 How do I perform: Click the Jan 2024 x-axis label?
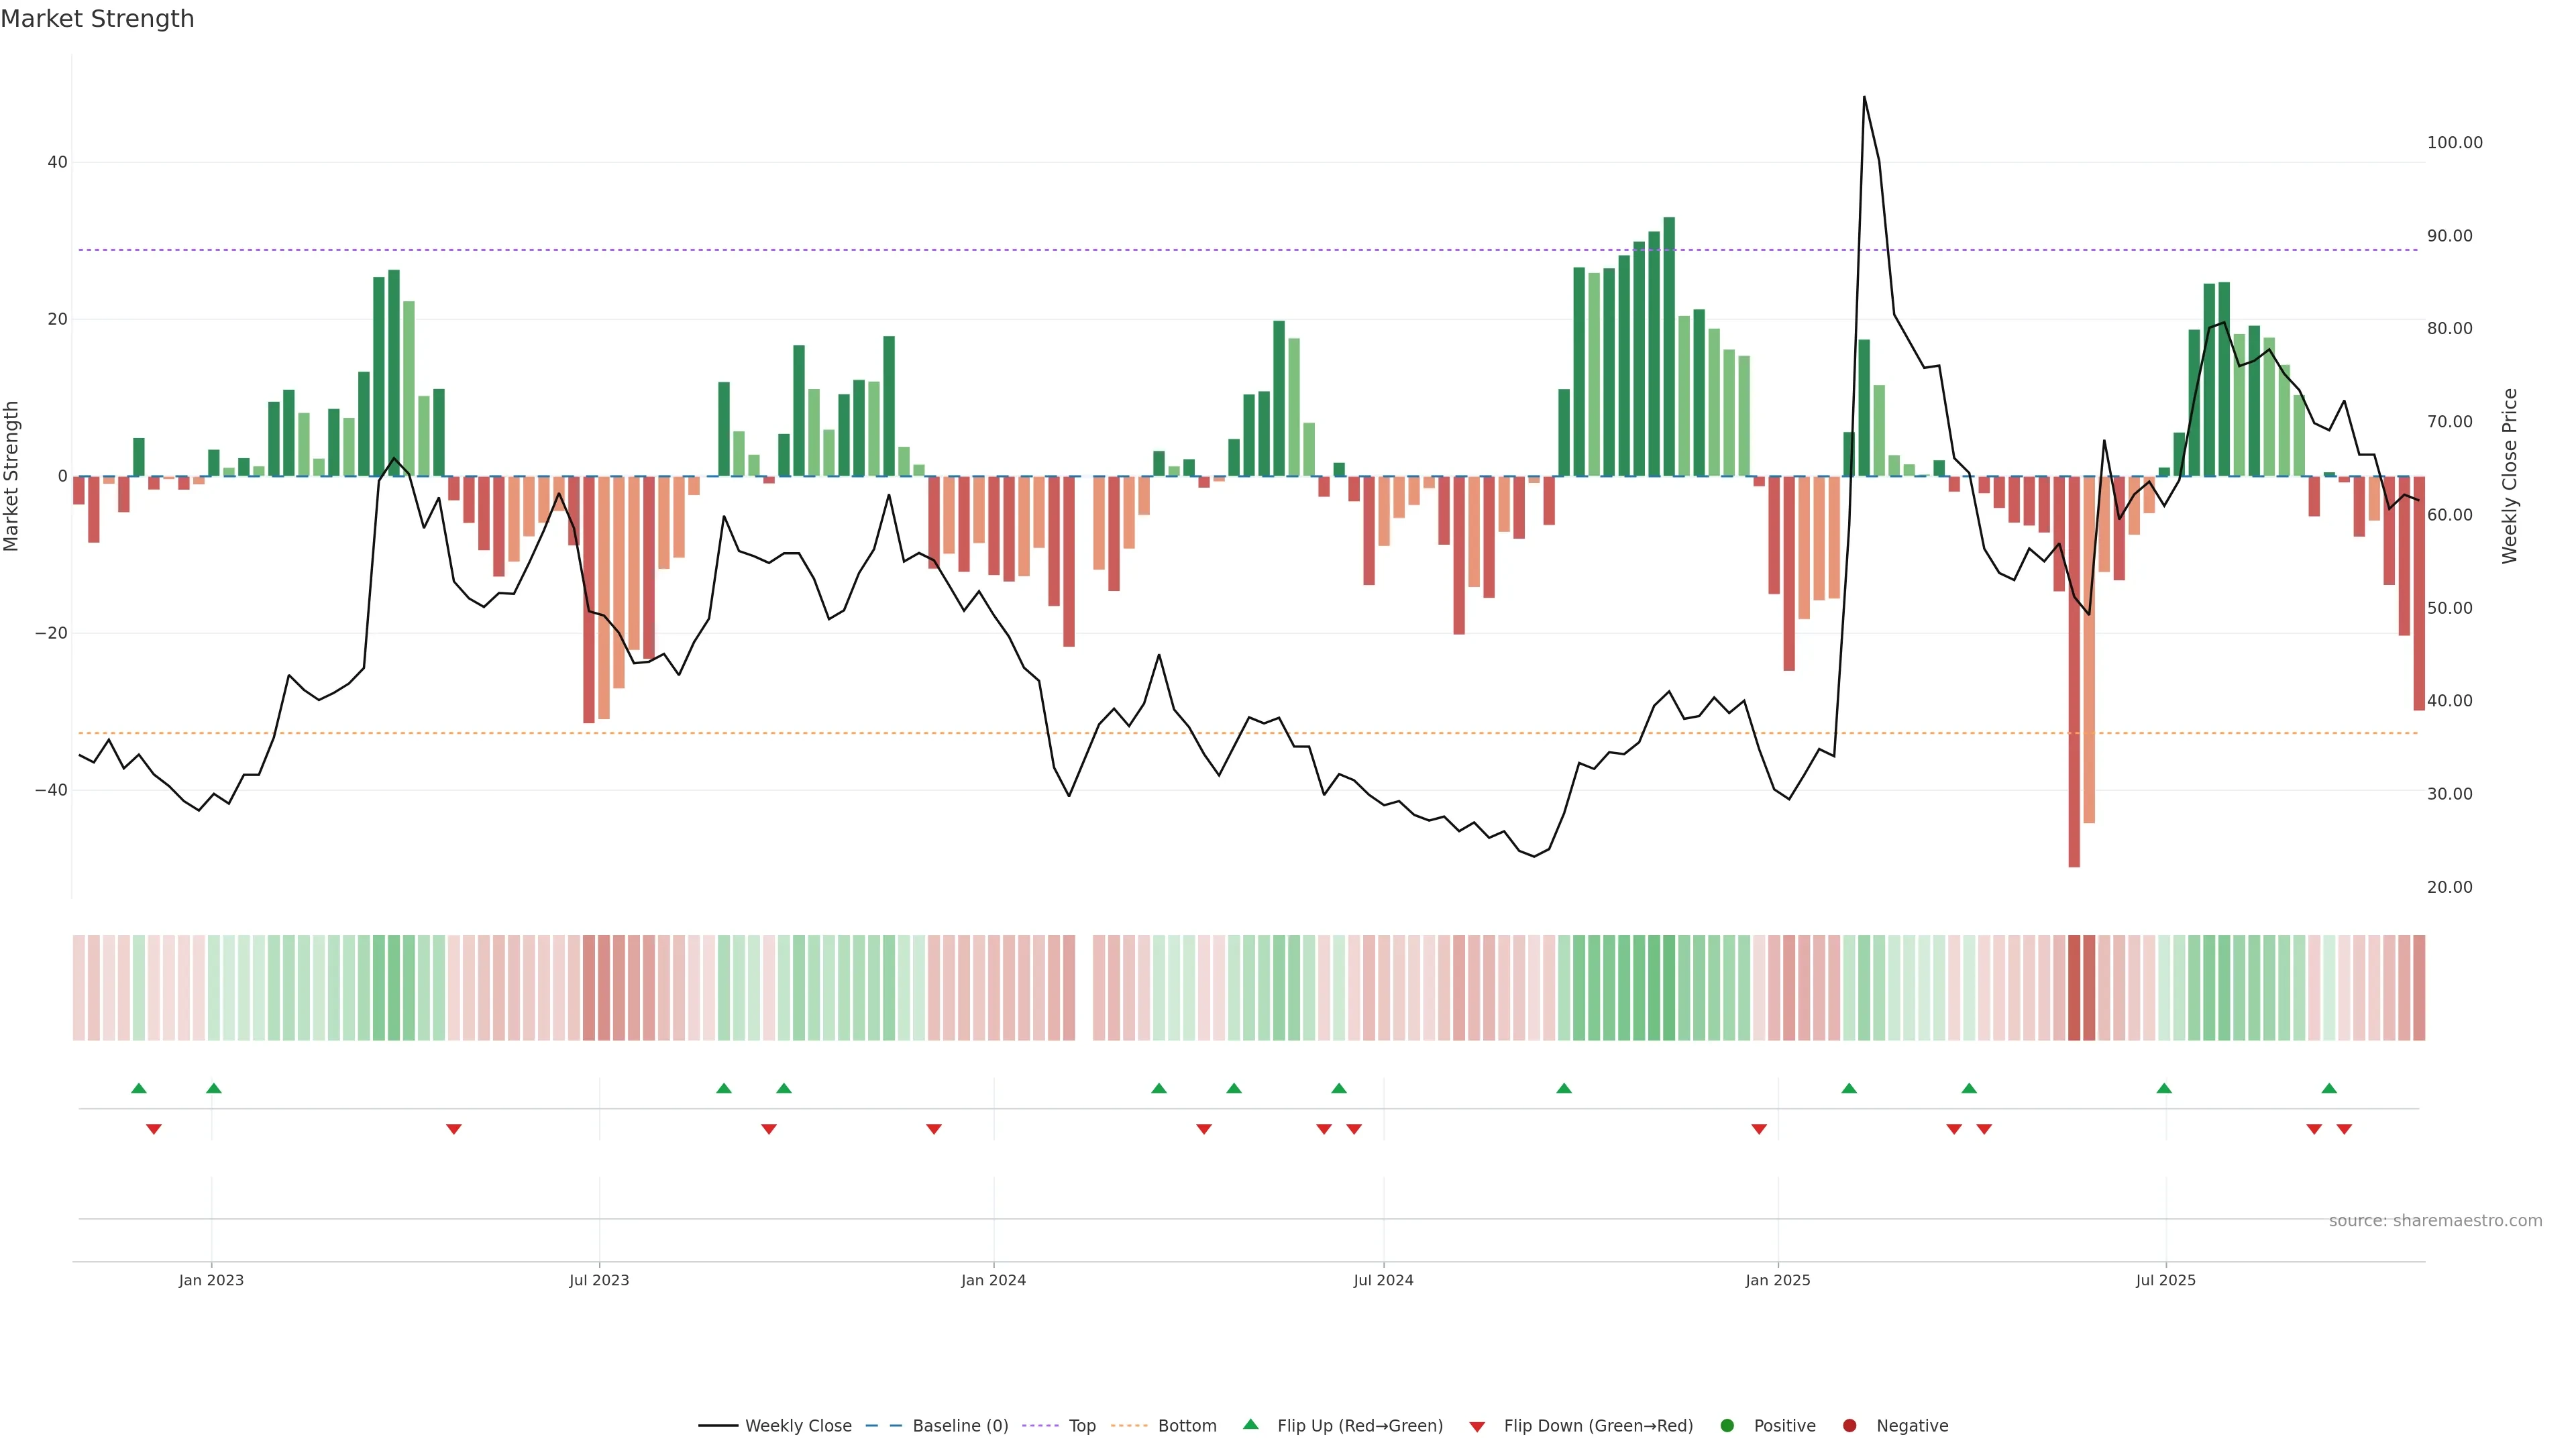(993, 1280)
